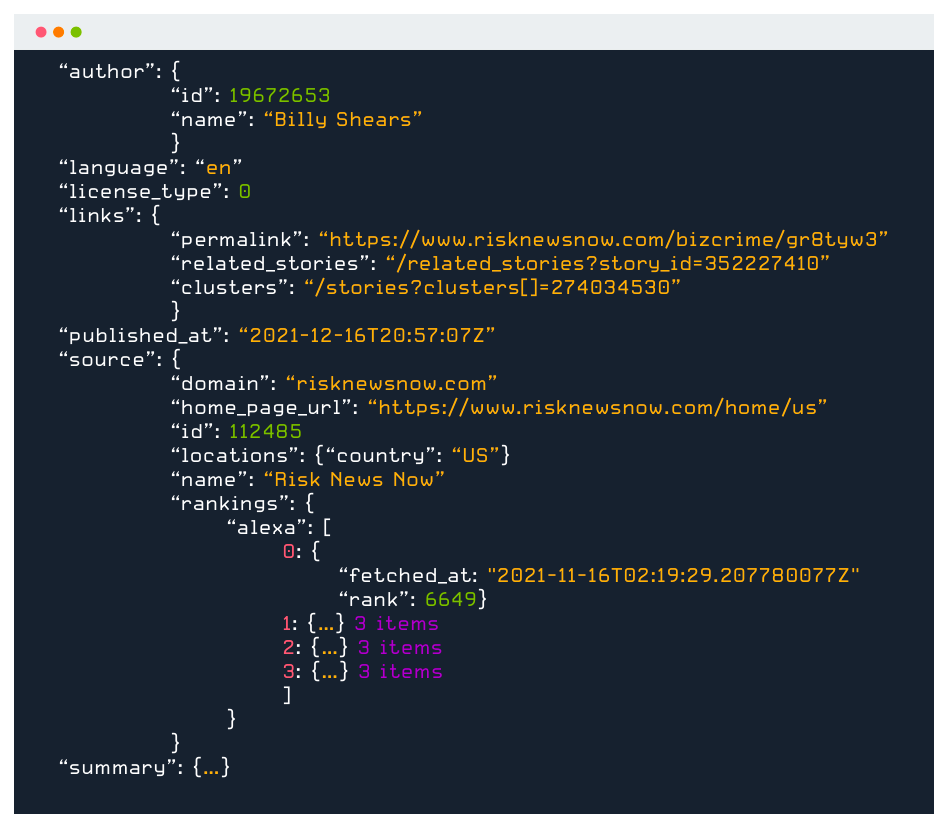The width and height of the screenshot is (946, 826).
Task: Expand the collapsed "summary" {...} object
Action: (211, 767)
